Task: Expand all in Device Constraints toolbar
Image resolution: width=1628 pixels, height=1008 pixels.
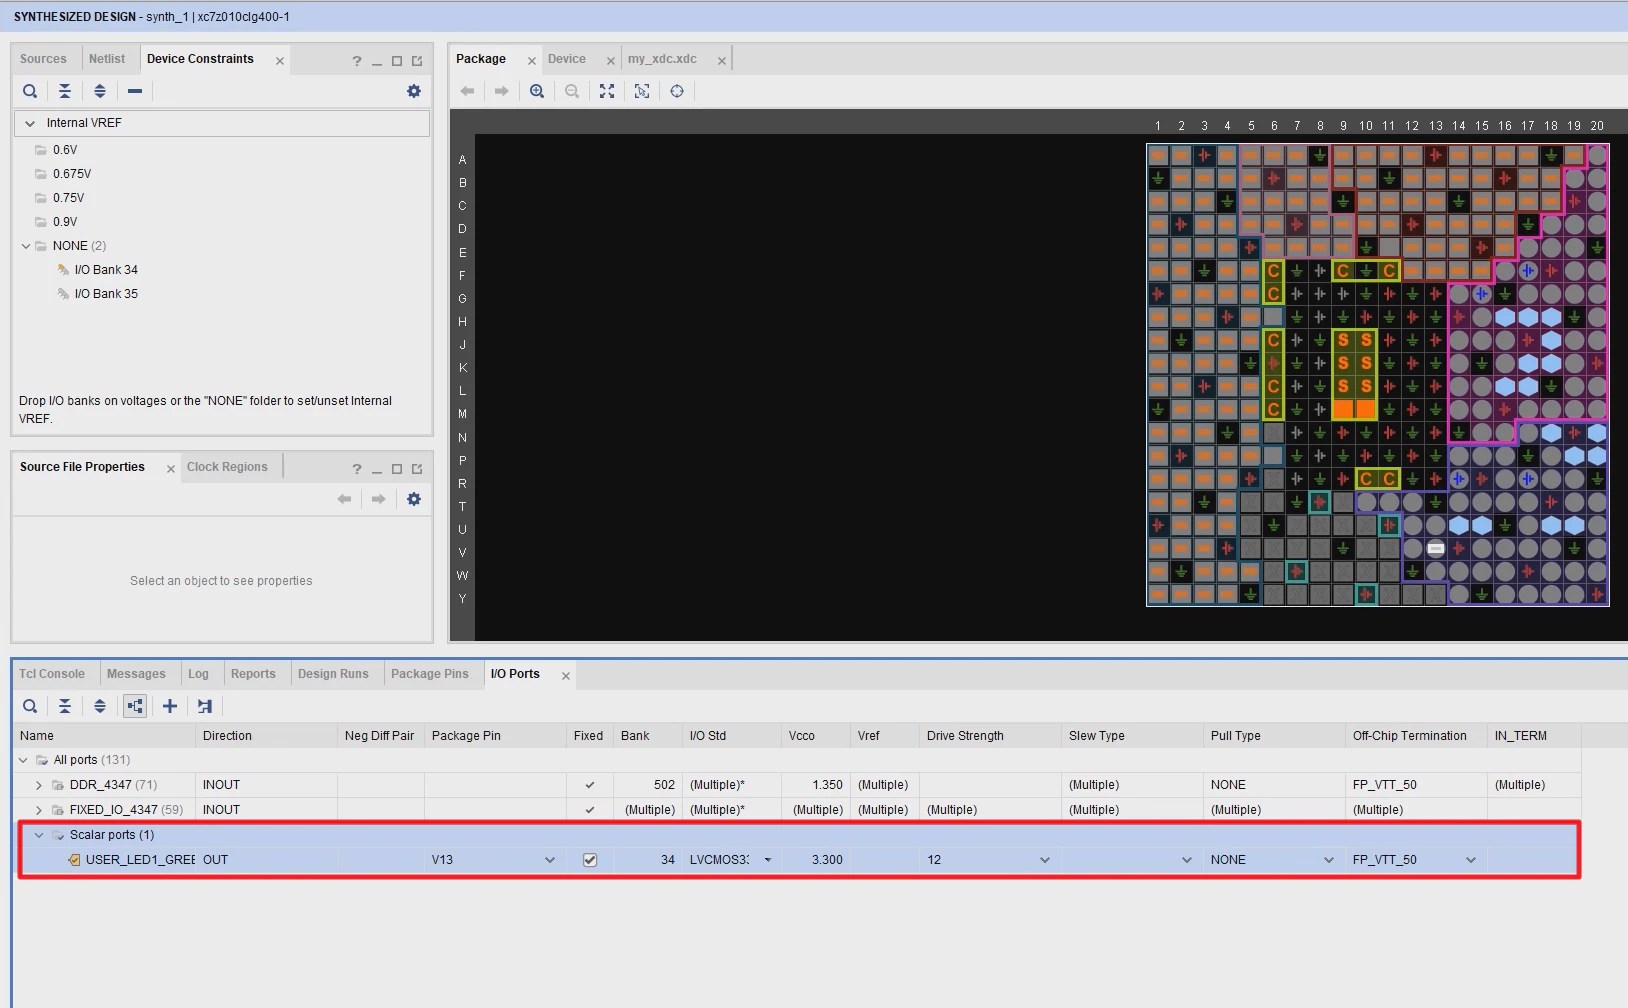Action: point(100,91)
